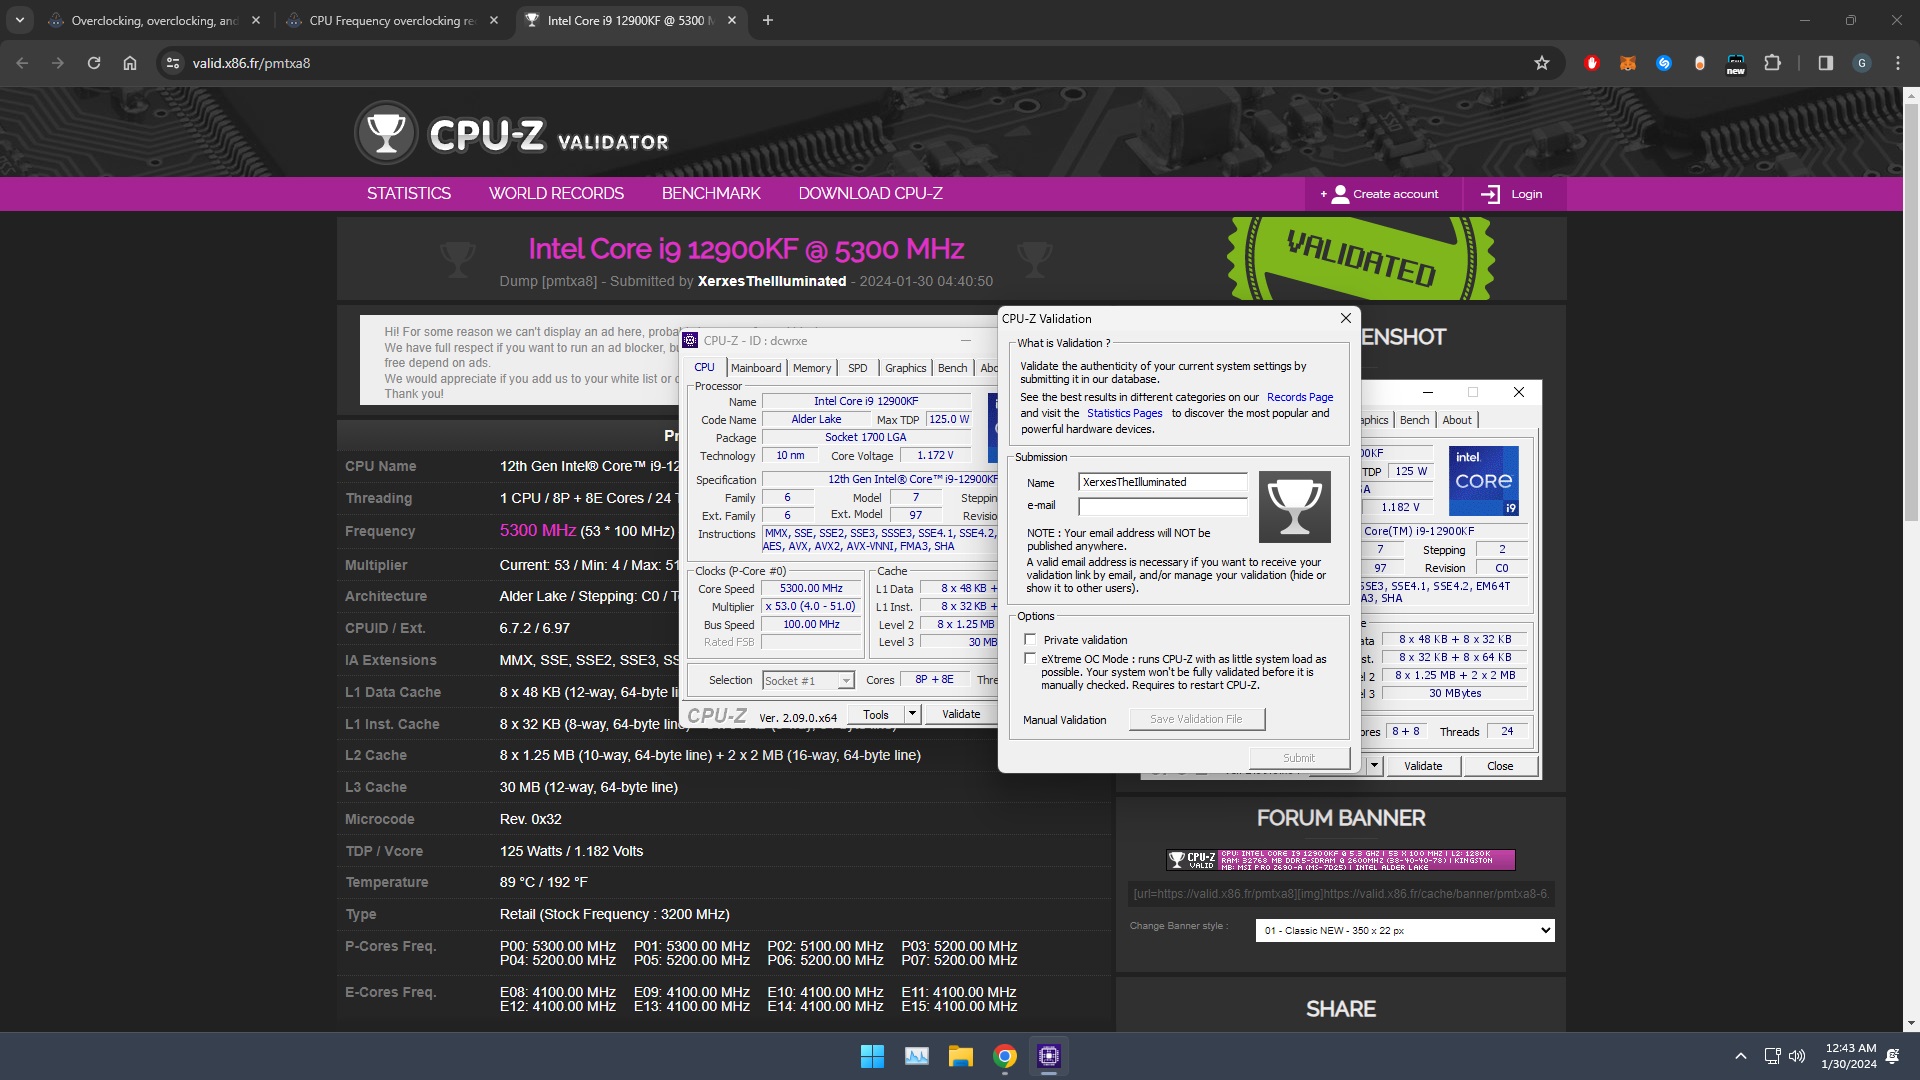Switch to the Memory tab in CPU-Z
This screenshot has height=1080, width=1920.
812,368
